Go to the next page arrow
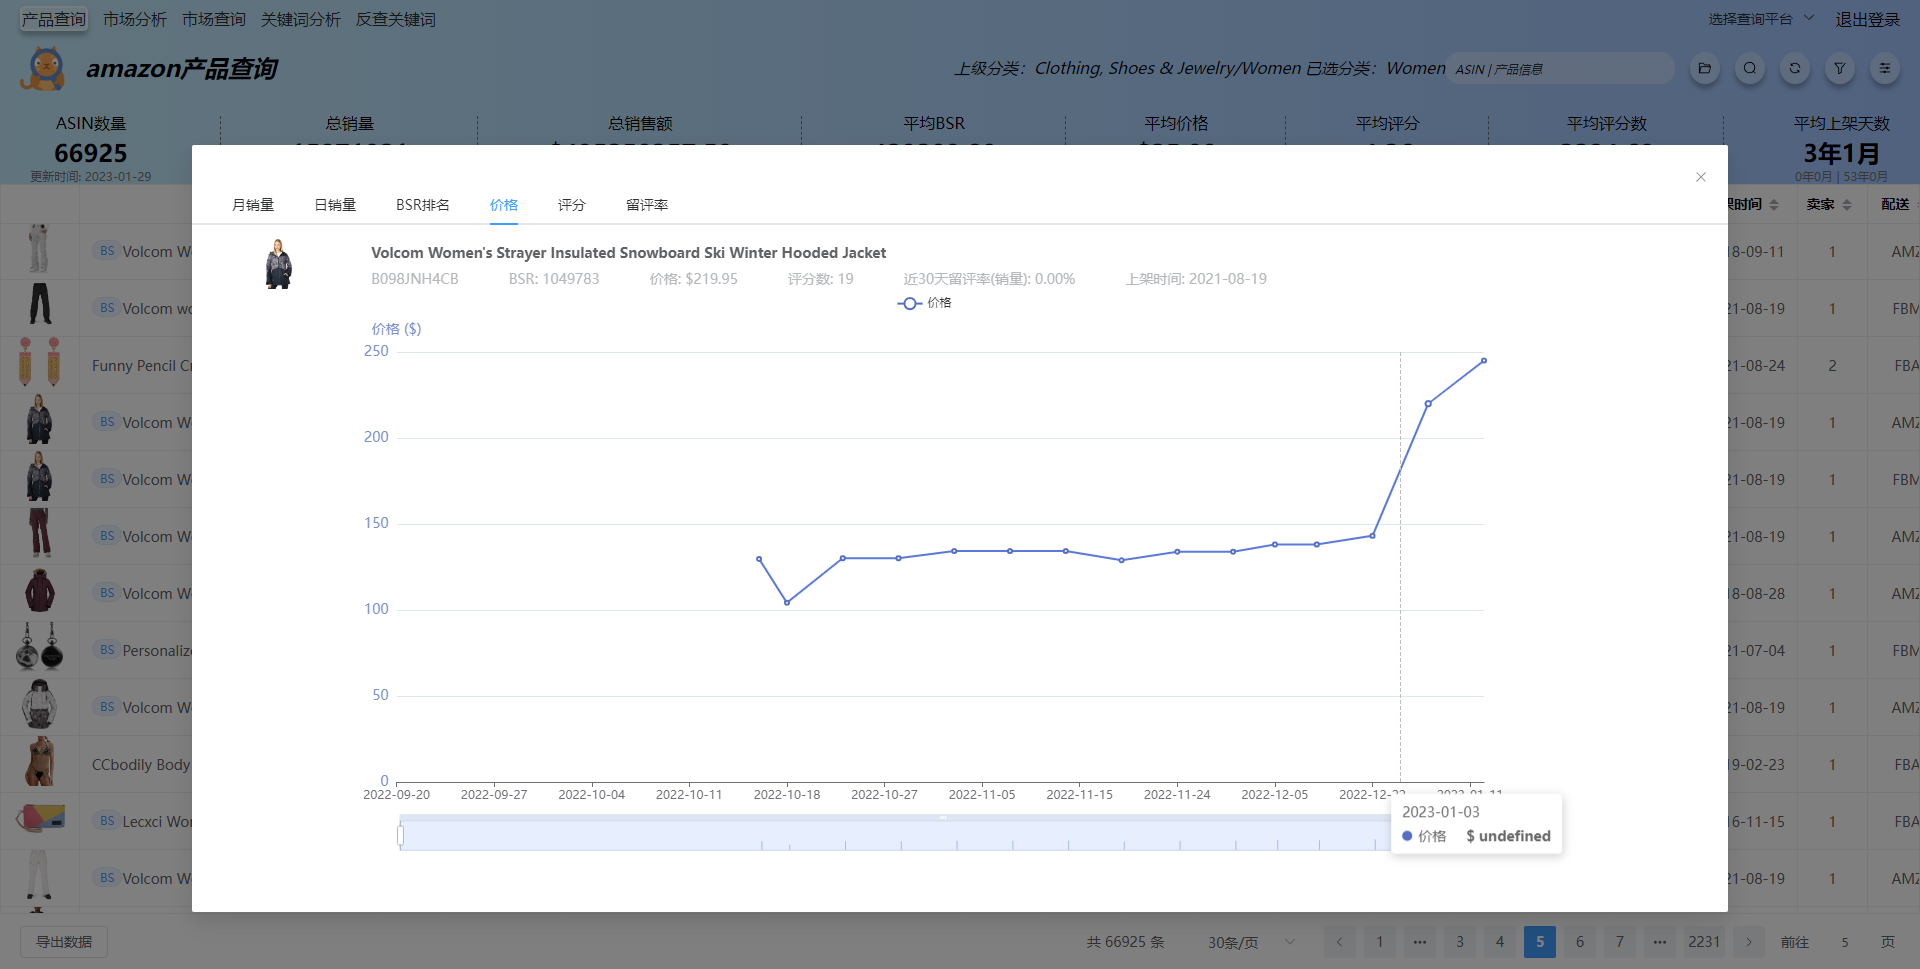Viewport: 1920px width, 969px height. click(x=1749, y=942)
